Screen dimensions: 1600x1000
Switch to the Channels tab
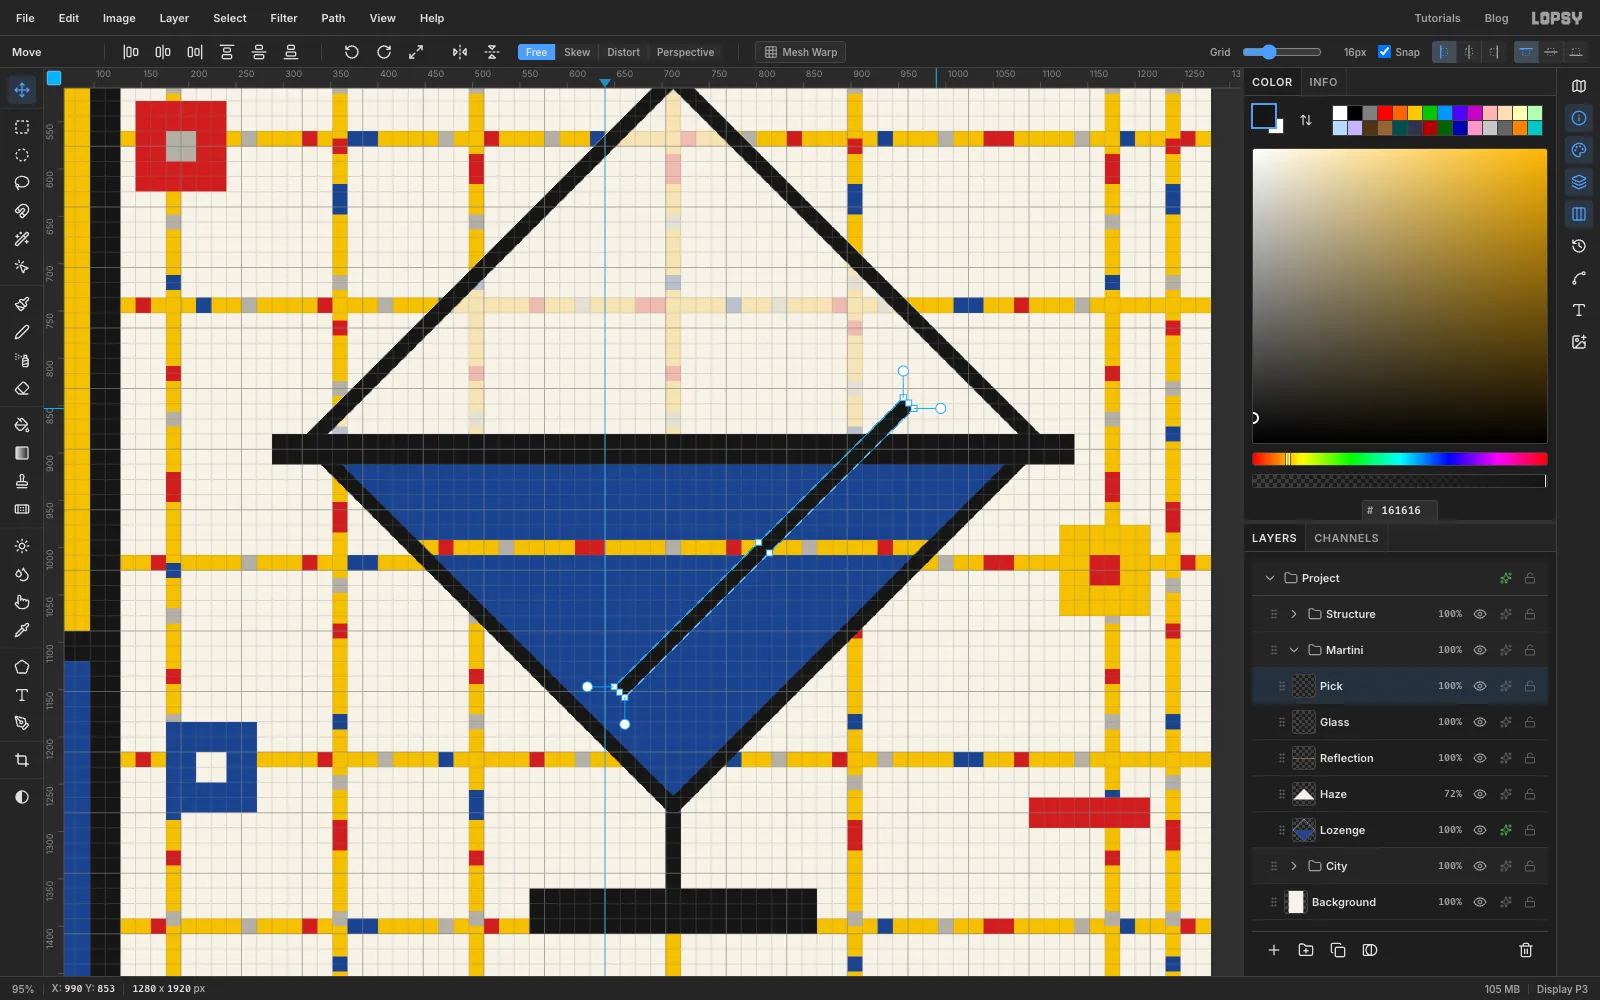click(1346, 538)
